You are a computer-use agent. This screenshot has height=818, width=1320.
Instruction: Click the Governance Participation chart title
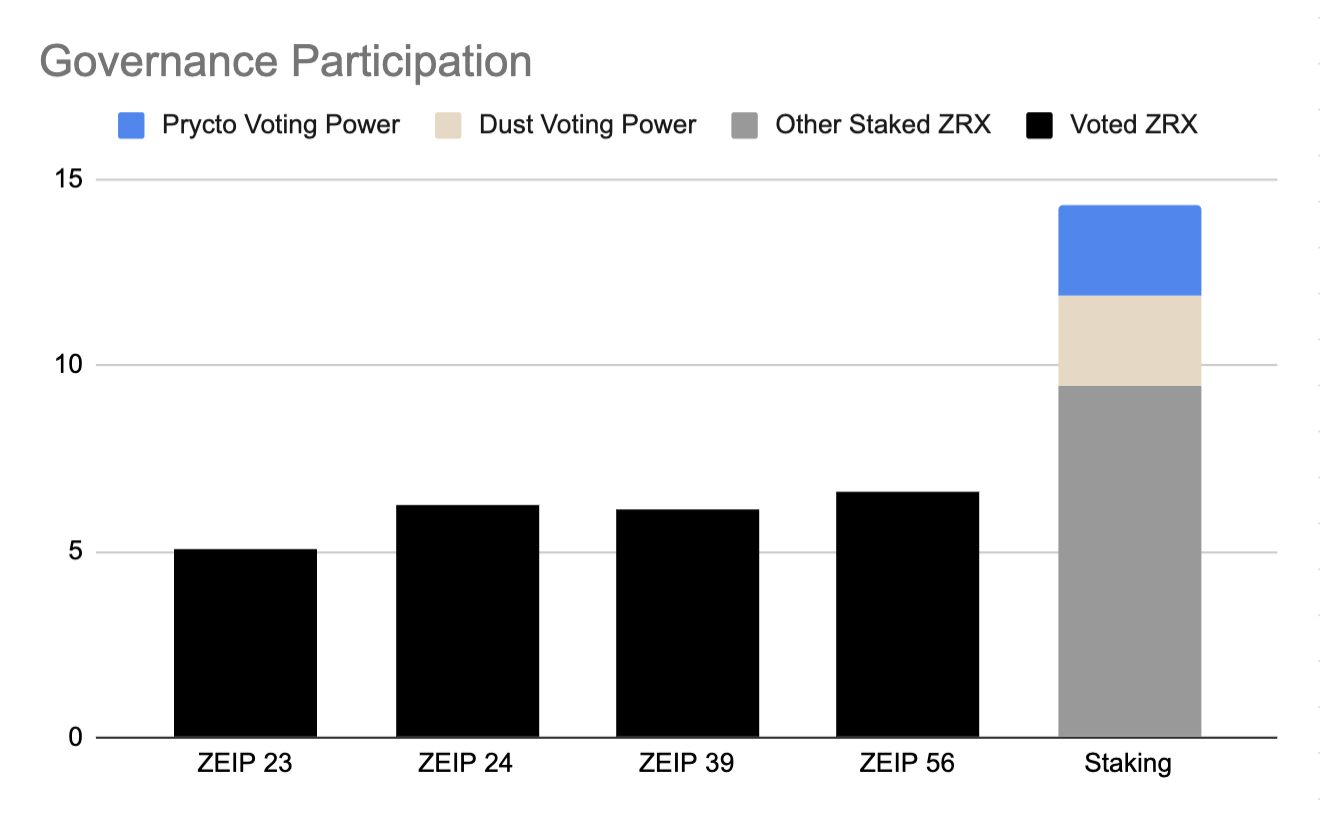[x=285, y=63]
